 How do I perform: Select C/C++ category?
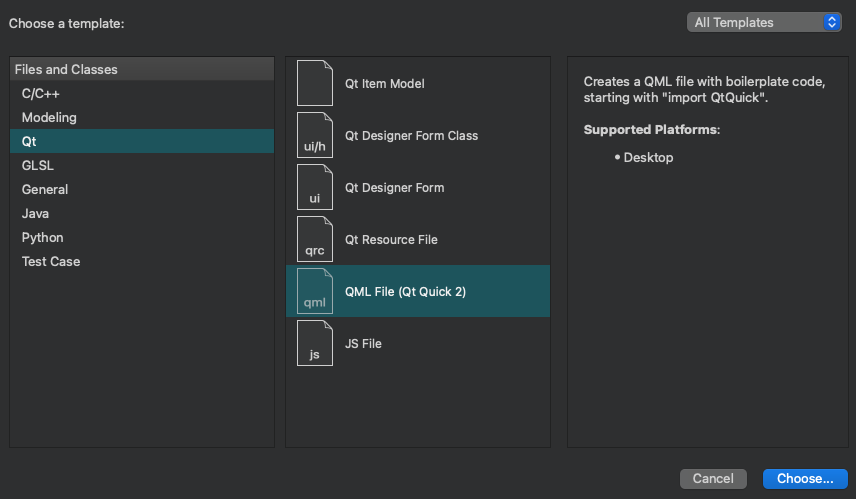point(142,93)
